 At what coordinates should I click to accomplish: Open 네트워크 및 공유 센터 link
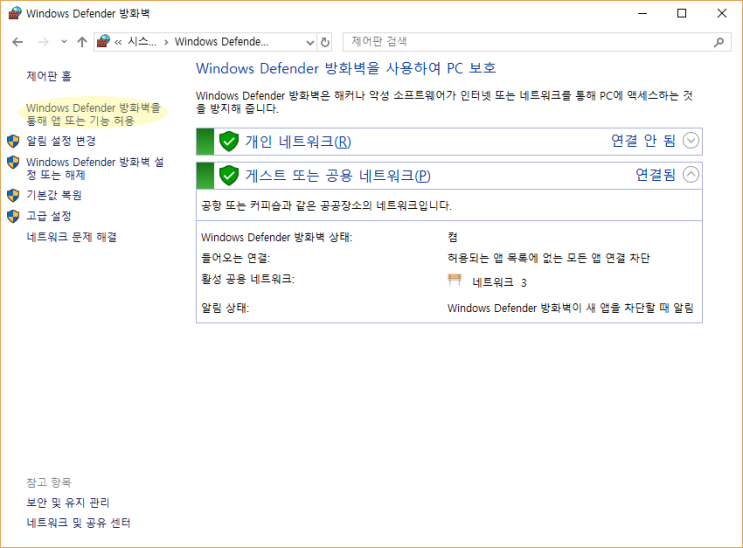tap(78, 522)
